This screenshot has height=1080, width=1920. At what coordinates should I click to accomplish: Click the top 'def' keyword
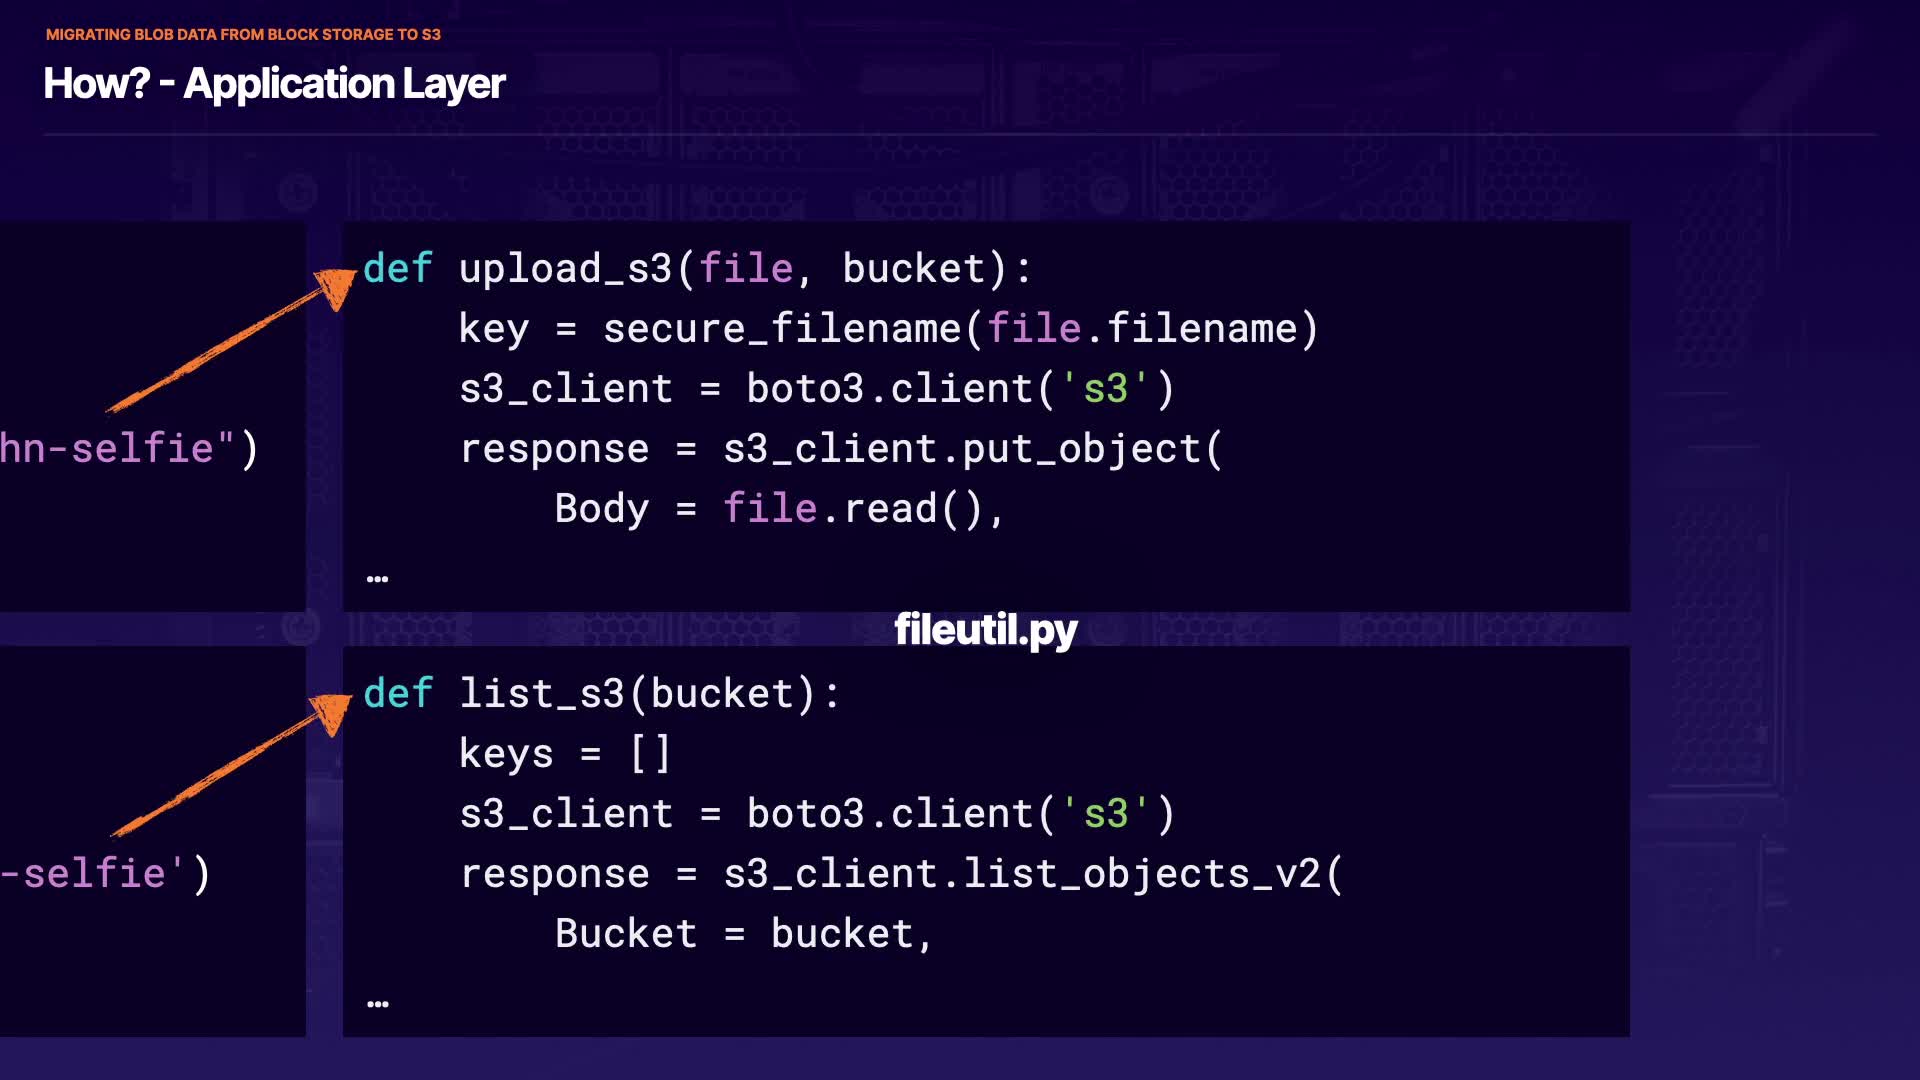(397, 269)
